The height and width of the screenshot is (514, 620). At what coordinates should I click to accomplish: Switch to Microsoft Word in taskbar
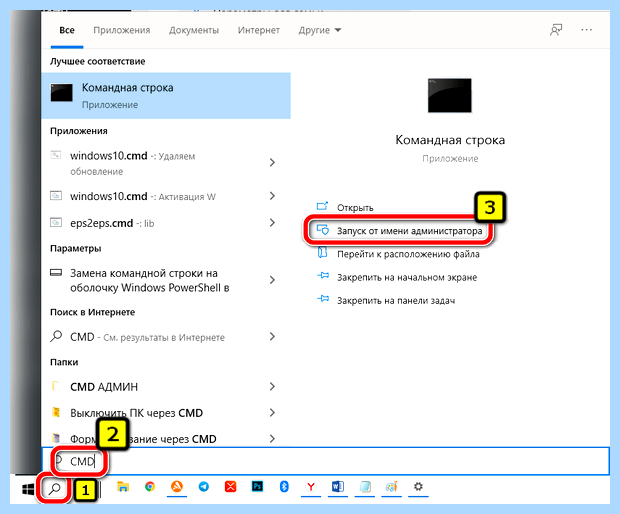[x=338, y=486]
